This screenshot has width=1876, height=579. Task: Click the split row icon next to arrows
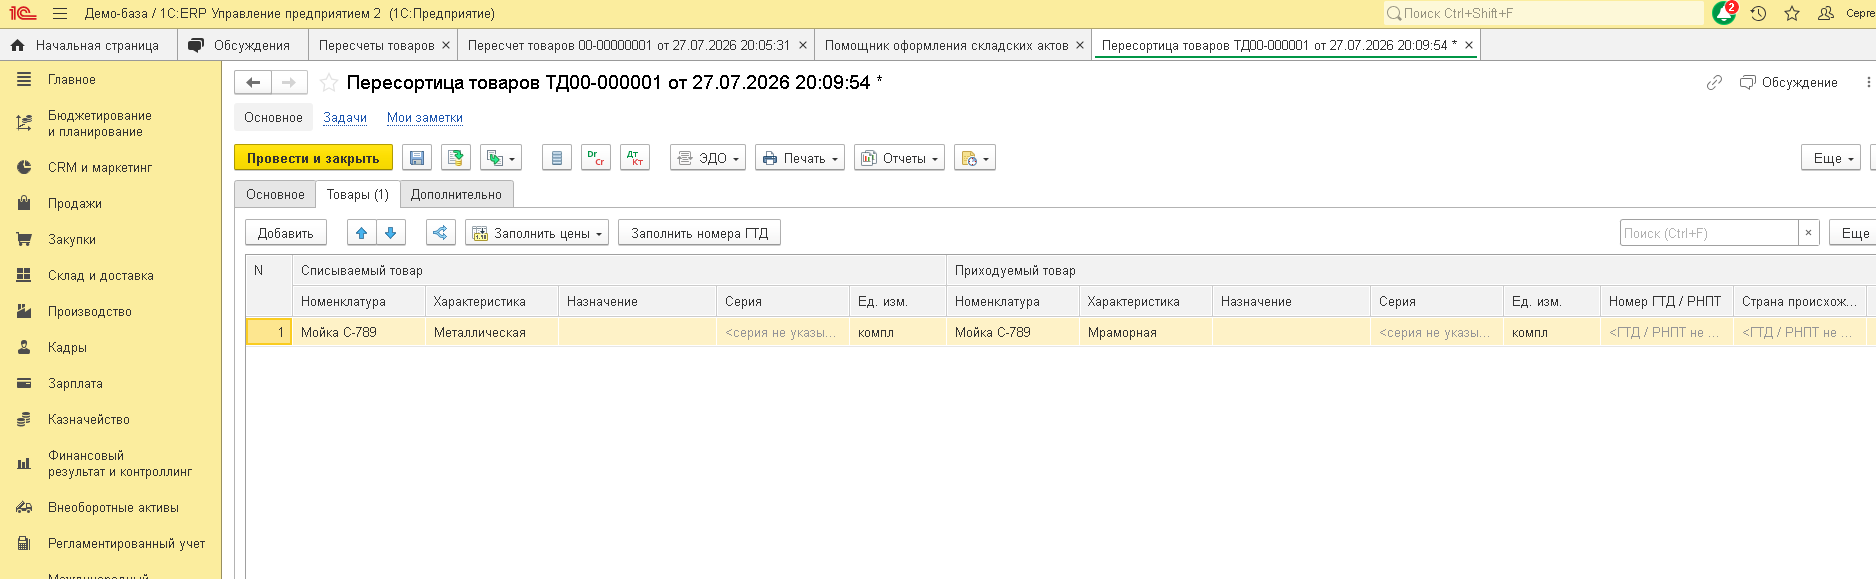pos(440,233)
